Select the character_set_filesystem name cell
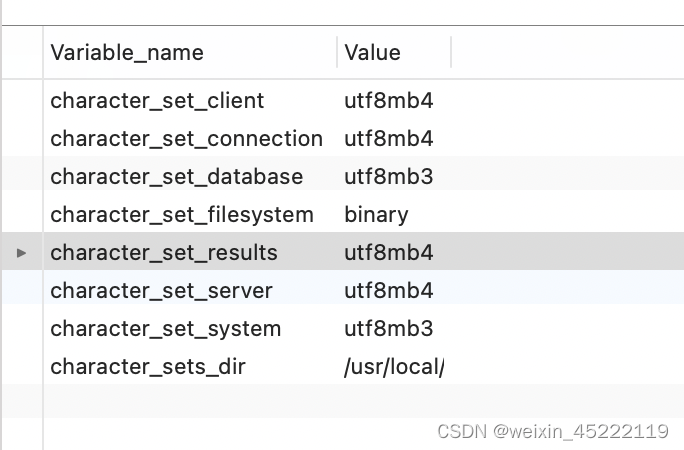Image resolution: width=684 pixels, height=450 pixels. 182,215
